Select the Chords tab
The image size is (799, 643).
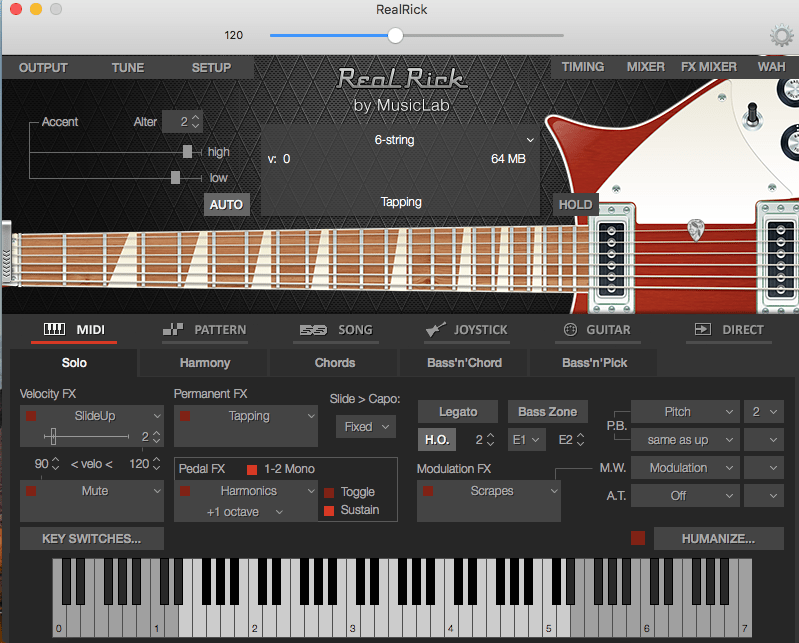coord(335,363)
